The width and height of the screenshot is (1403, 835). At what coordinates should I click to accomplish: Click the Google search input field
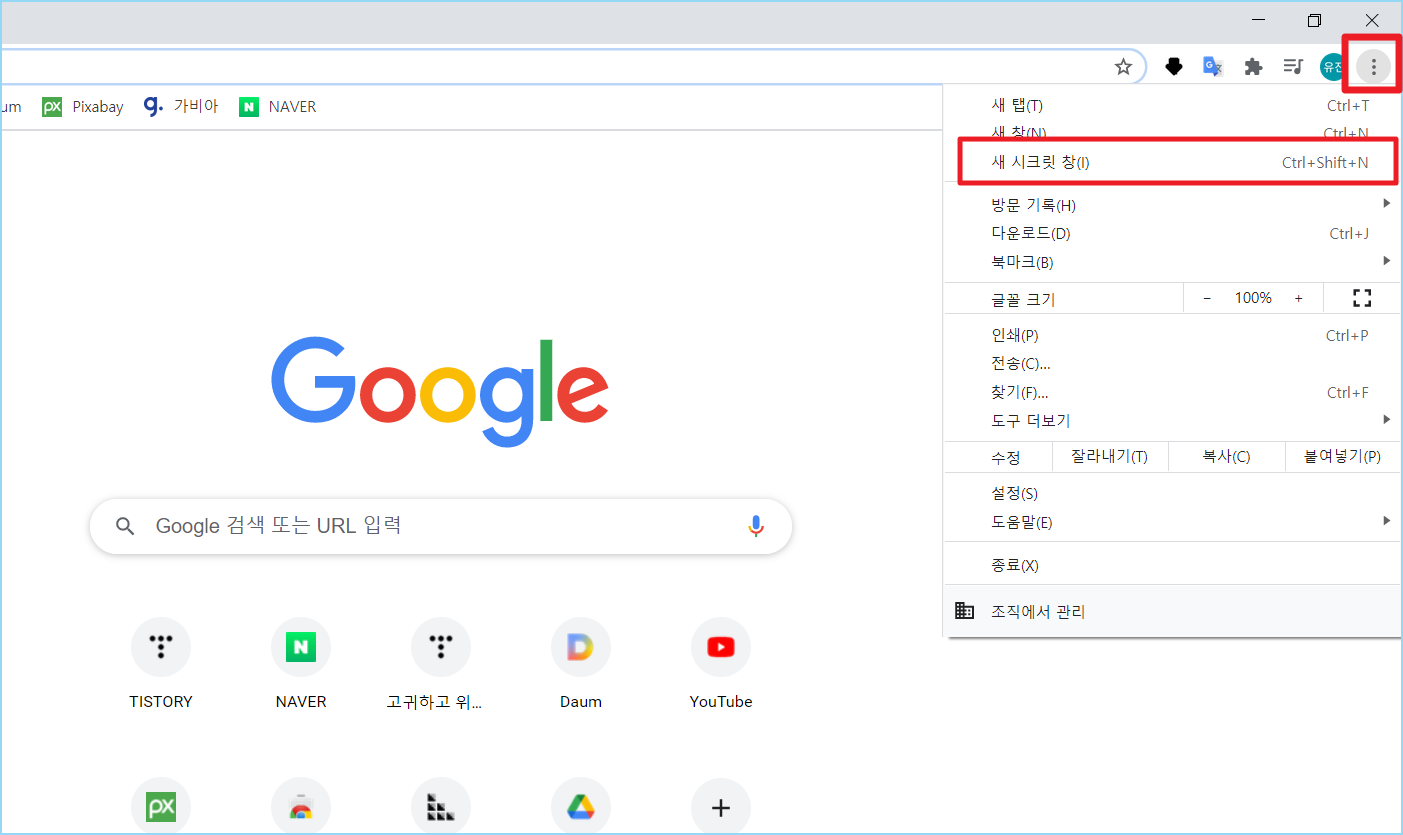pos(441,526)
